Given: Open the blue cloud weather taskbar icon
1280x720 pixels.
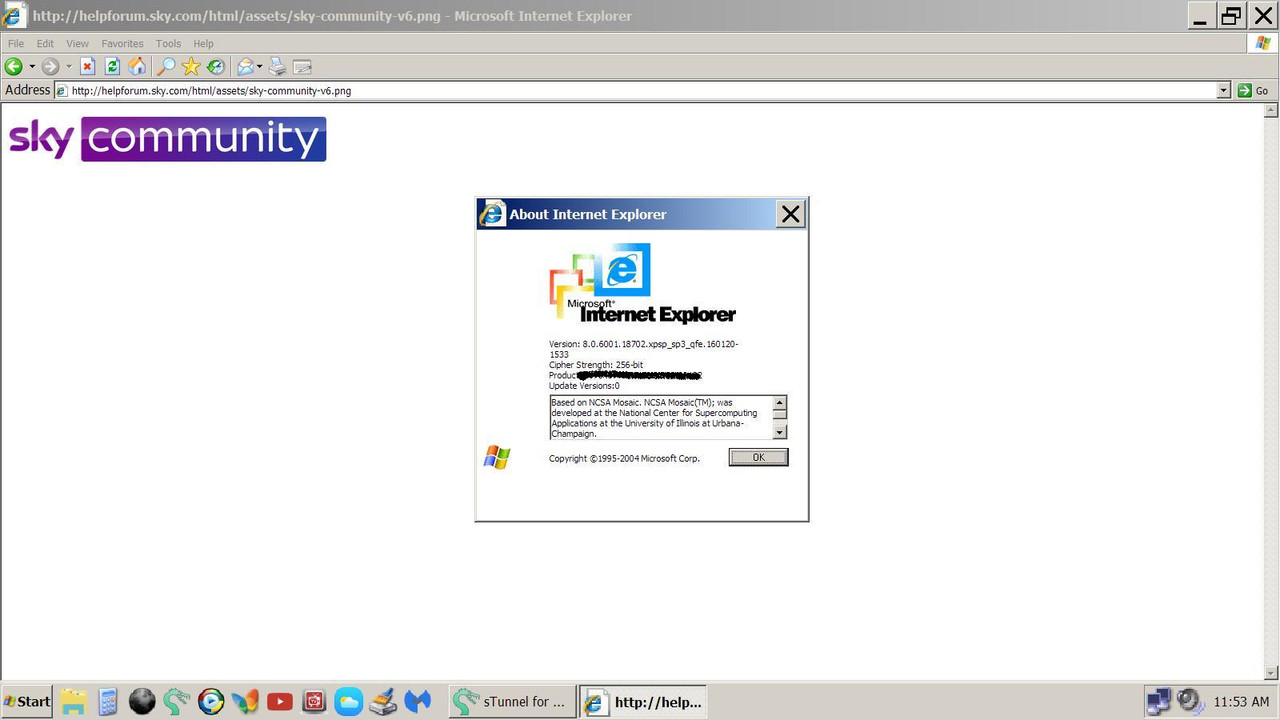Looking at the screenshot, I should click(348, 701).
